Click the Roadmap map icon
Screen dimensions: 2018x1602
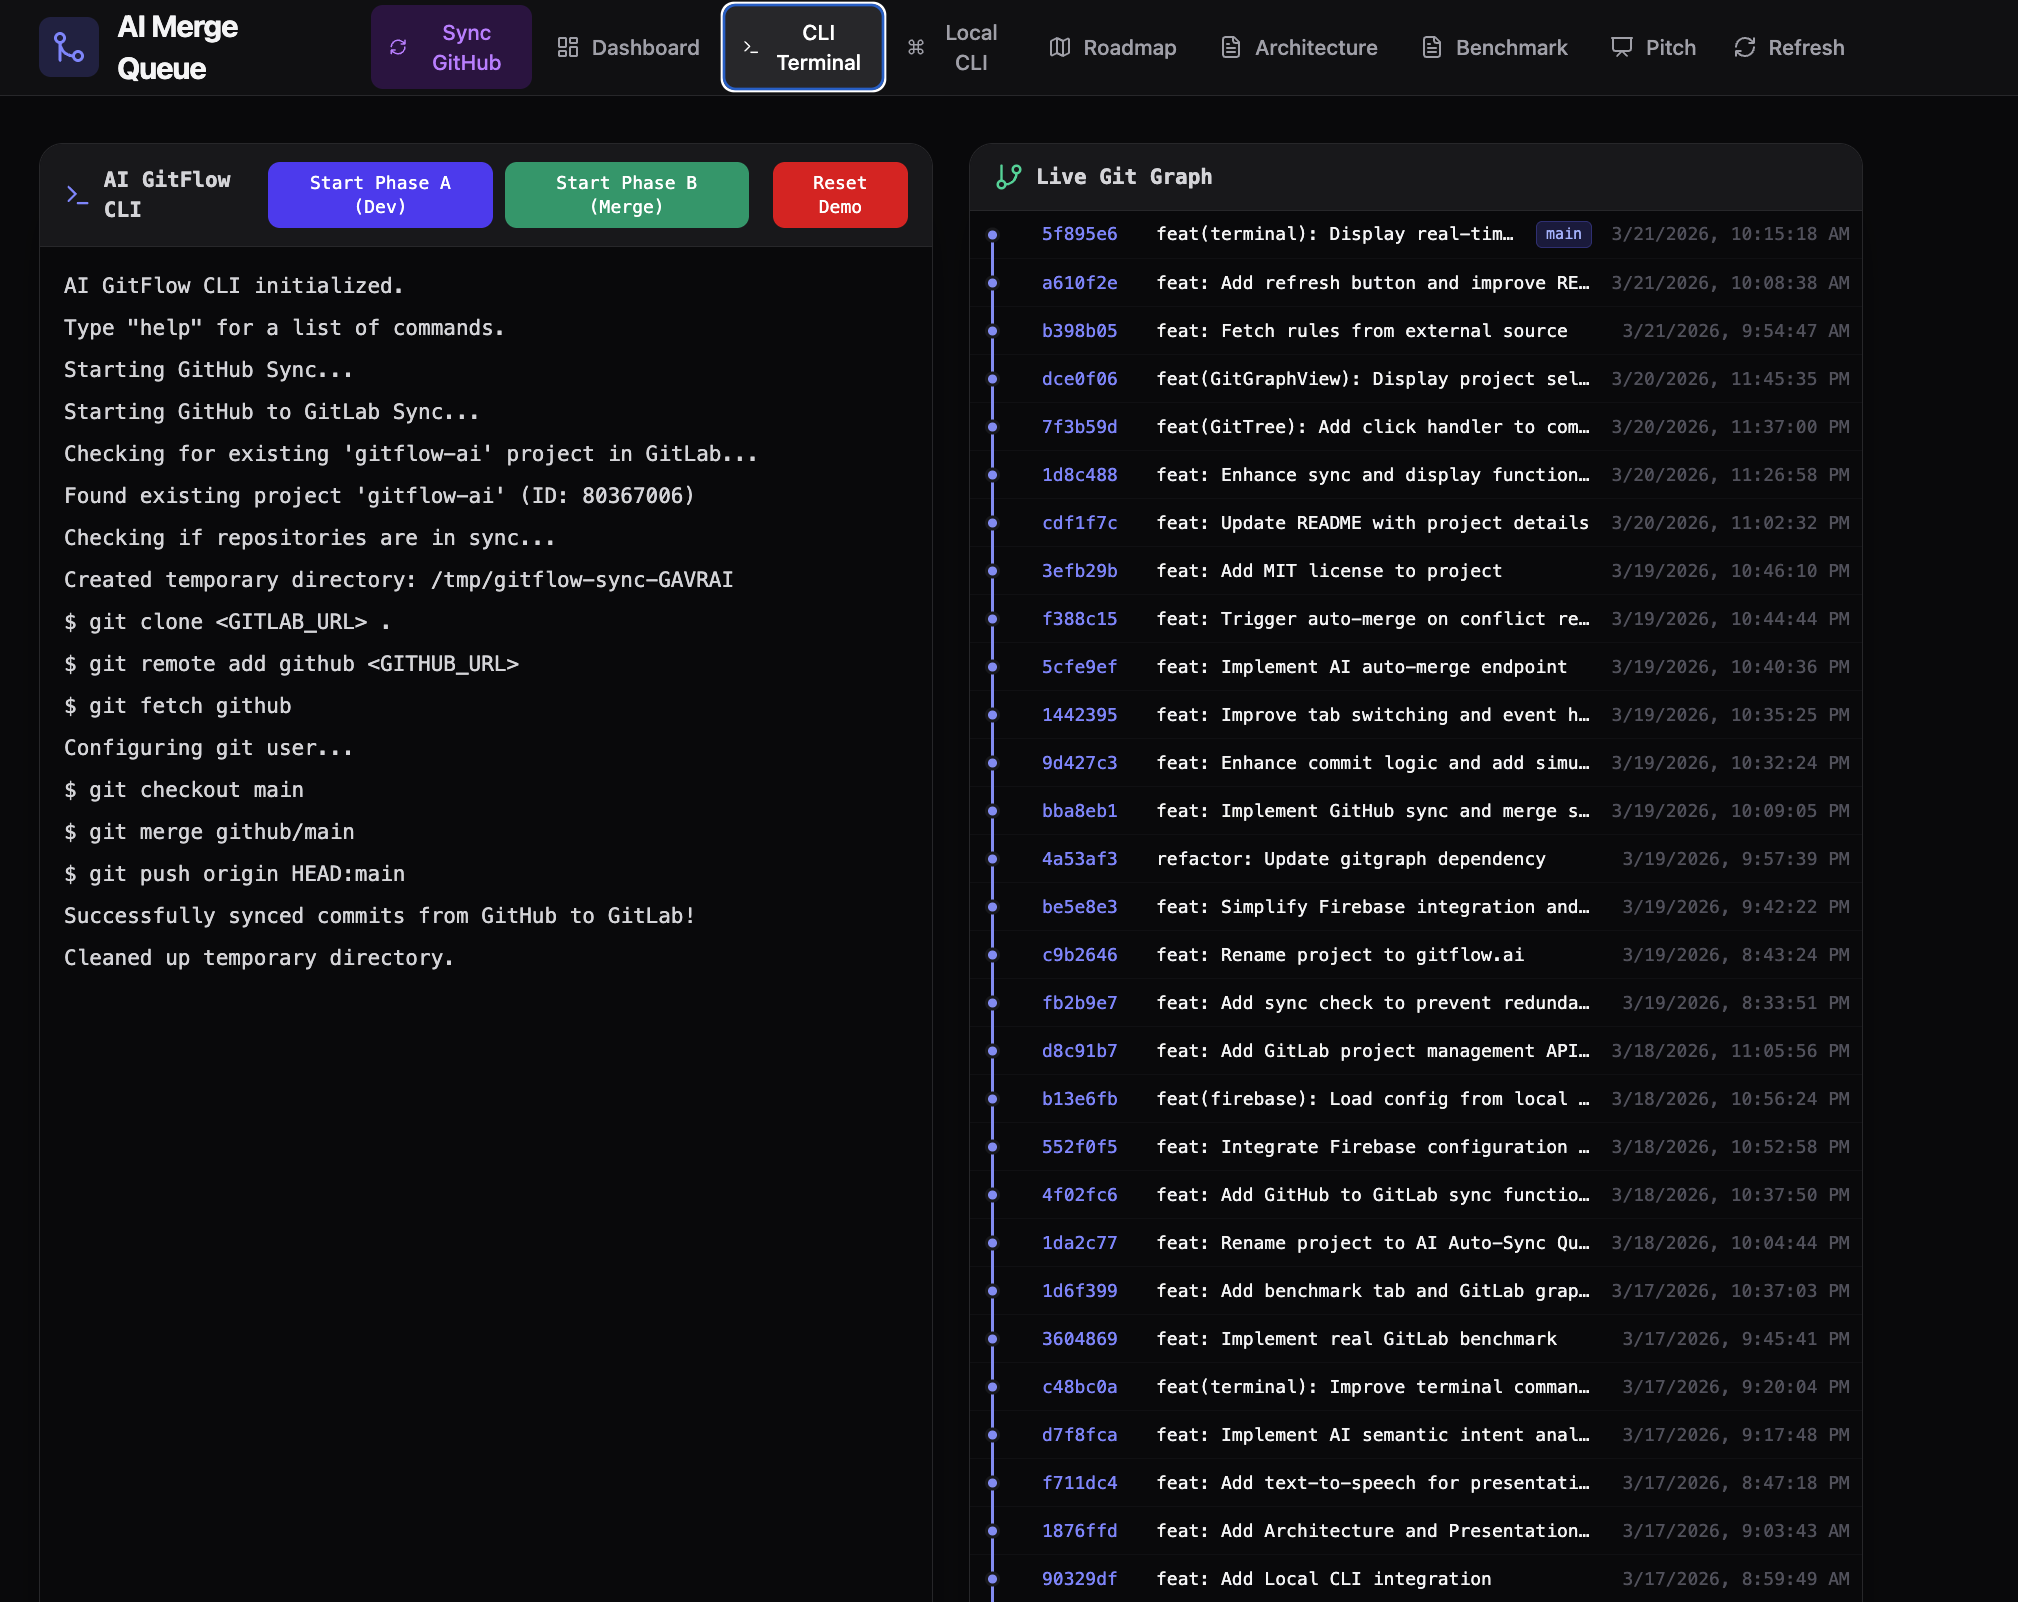tap(1060, 47)
